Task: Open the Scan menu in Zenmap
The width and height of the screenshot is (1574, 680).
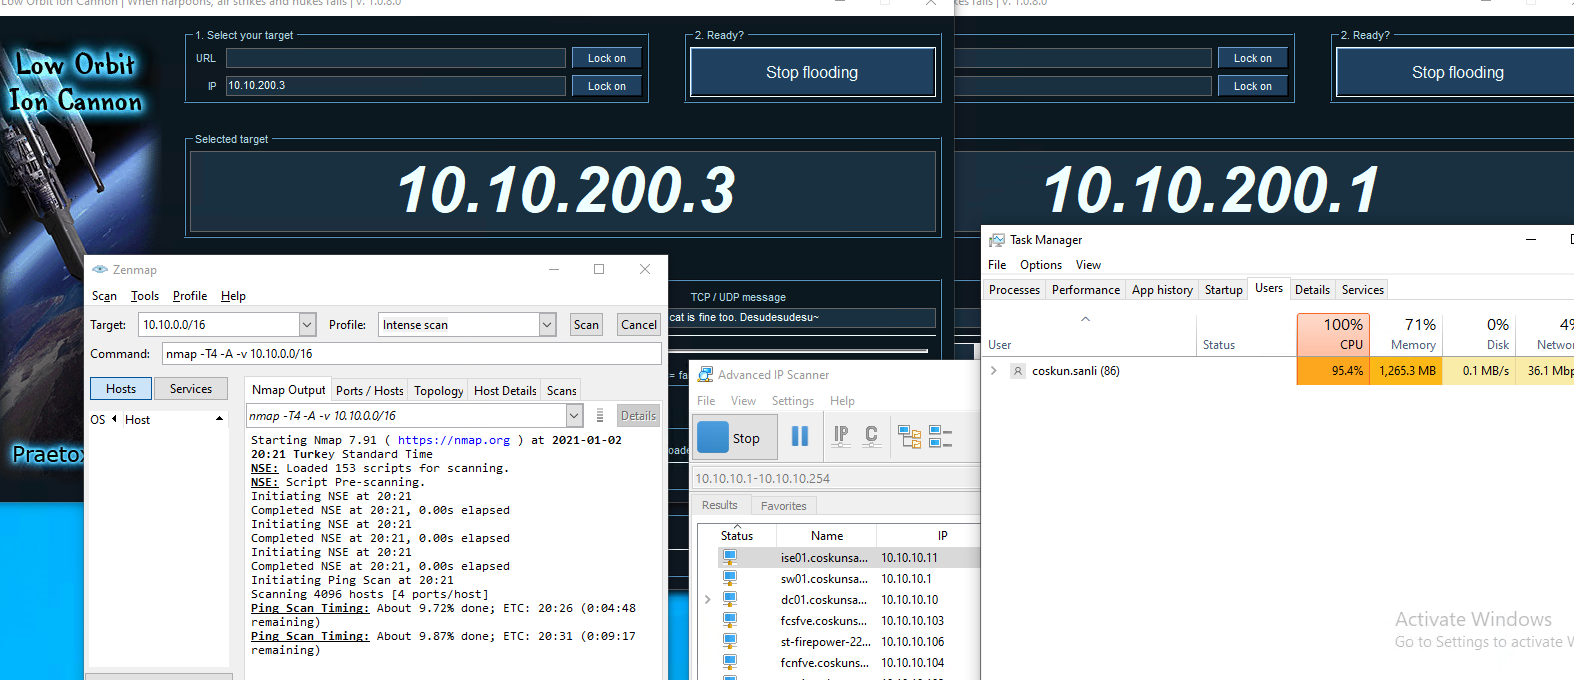Action: [x=104, y=296]
